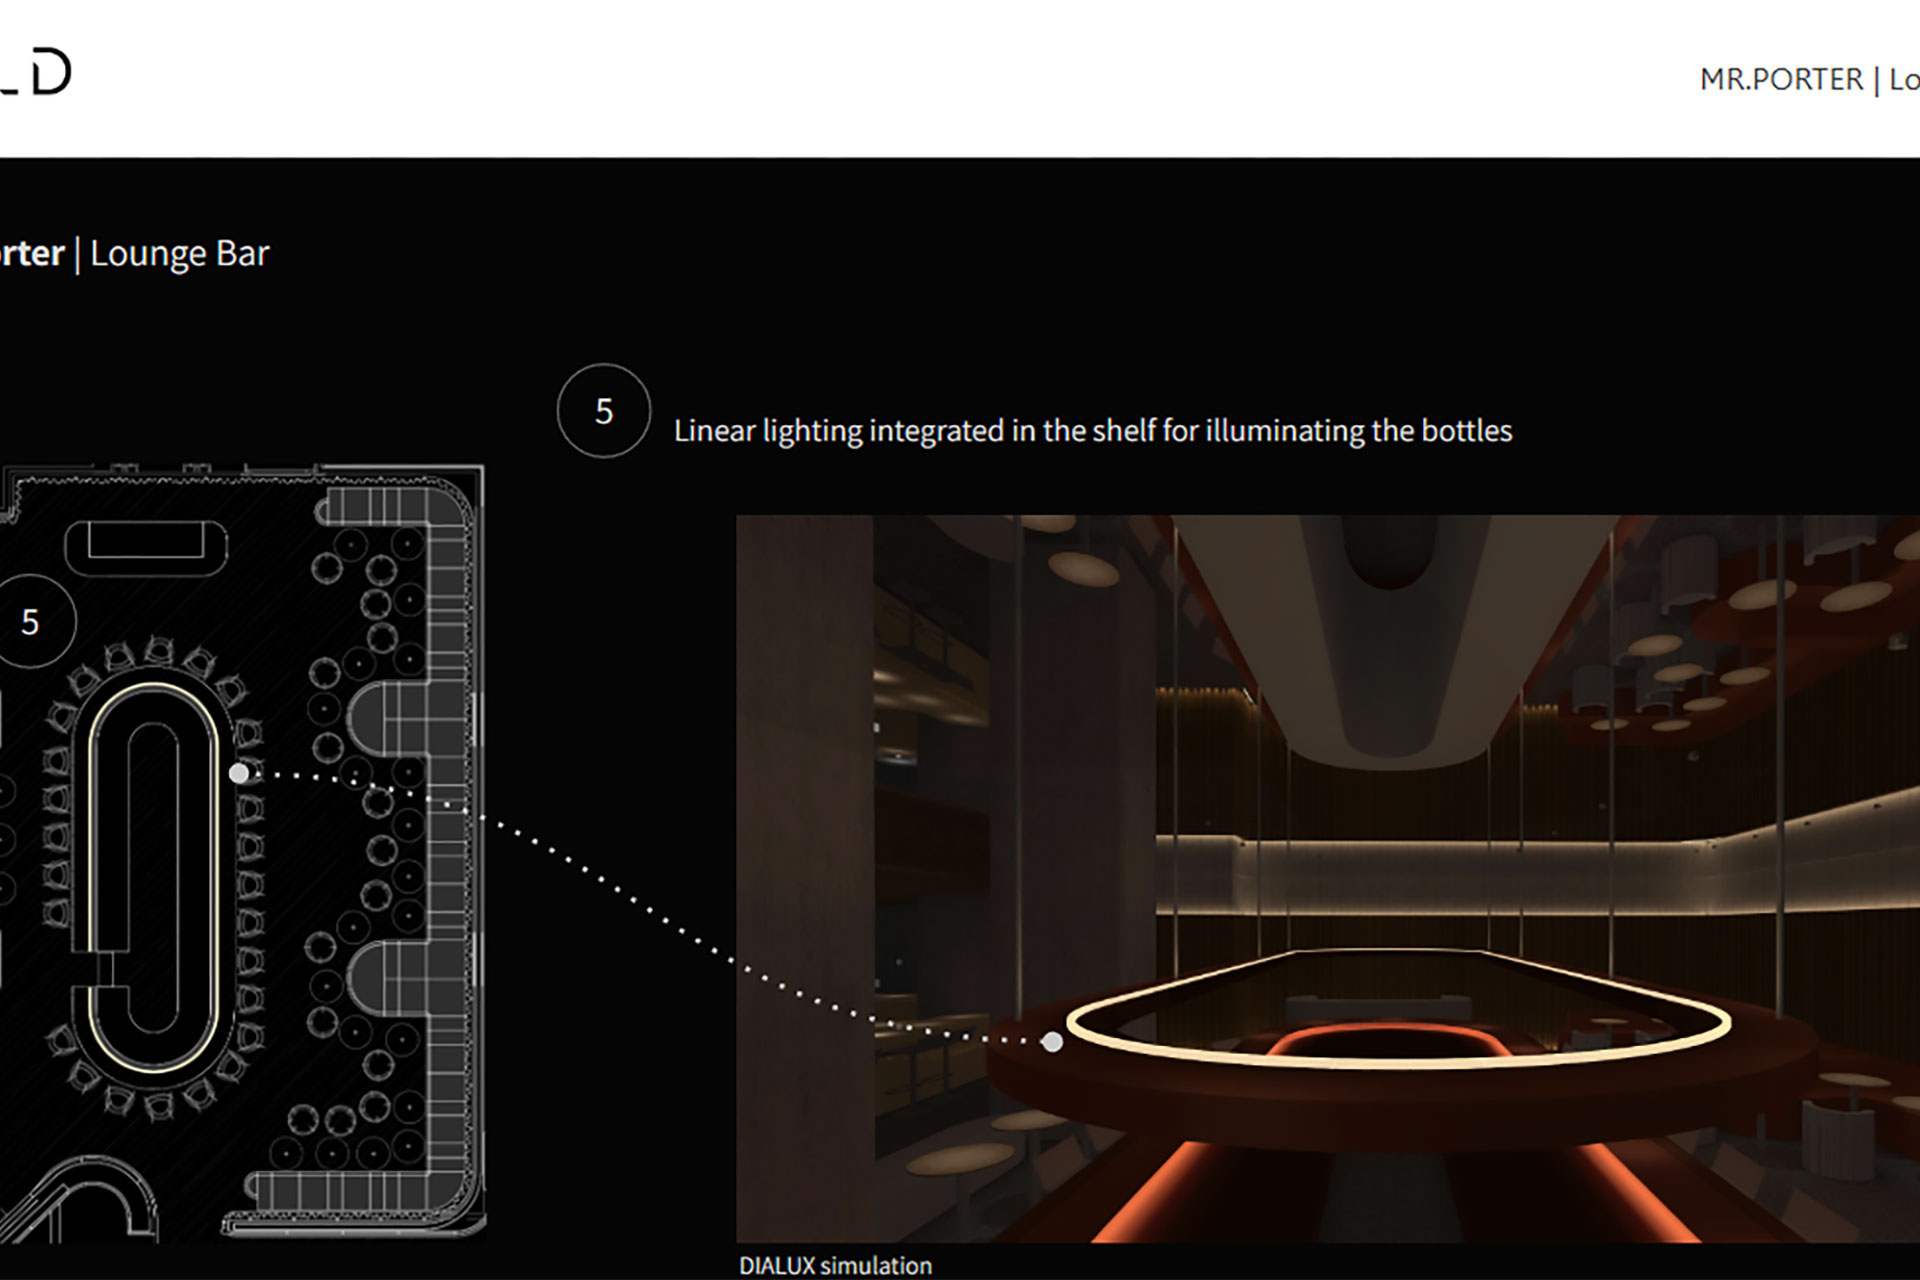Image resolution: width=1920 pixels, height=1280 pixels.
Task: Click the linear lighting caption text
Action: coord(1092,431)
